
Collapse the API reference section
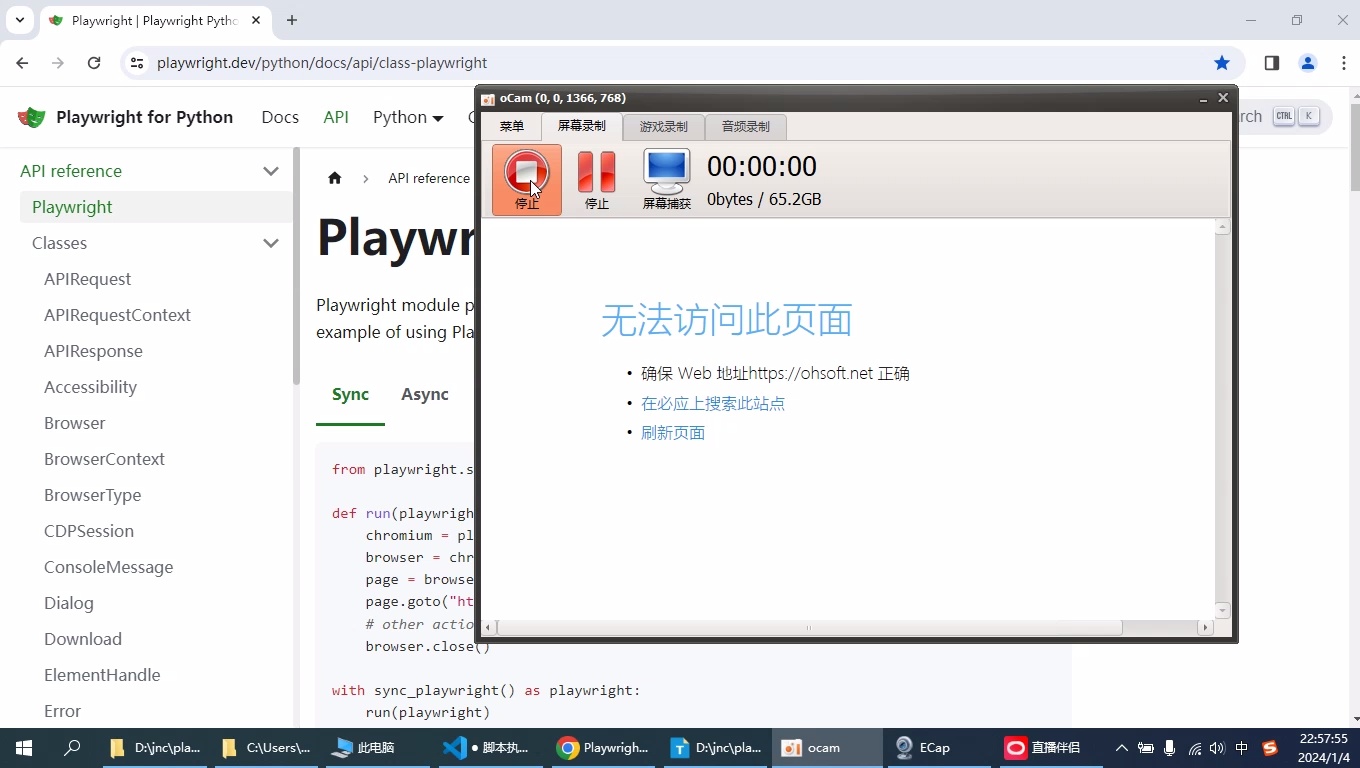270,171
